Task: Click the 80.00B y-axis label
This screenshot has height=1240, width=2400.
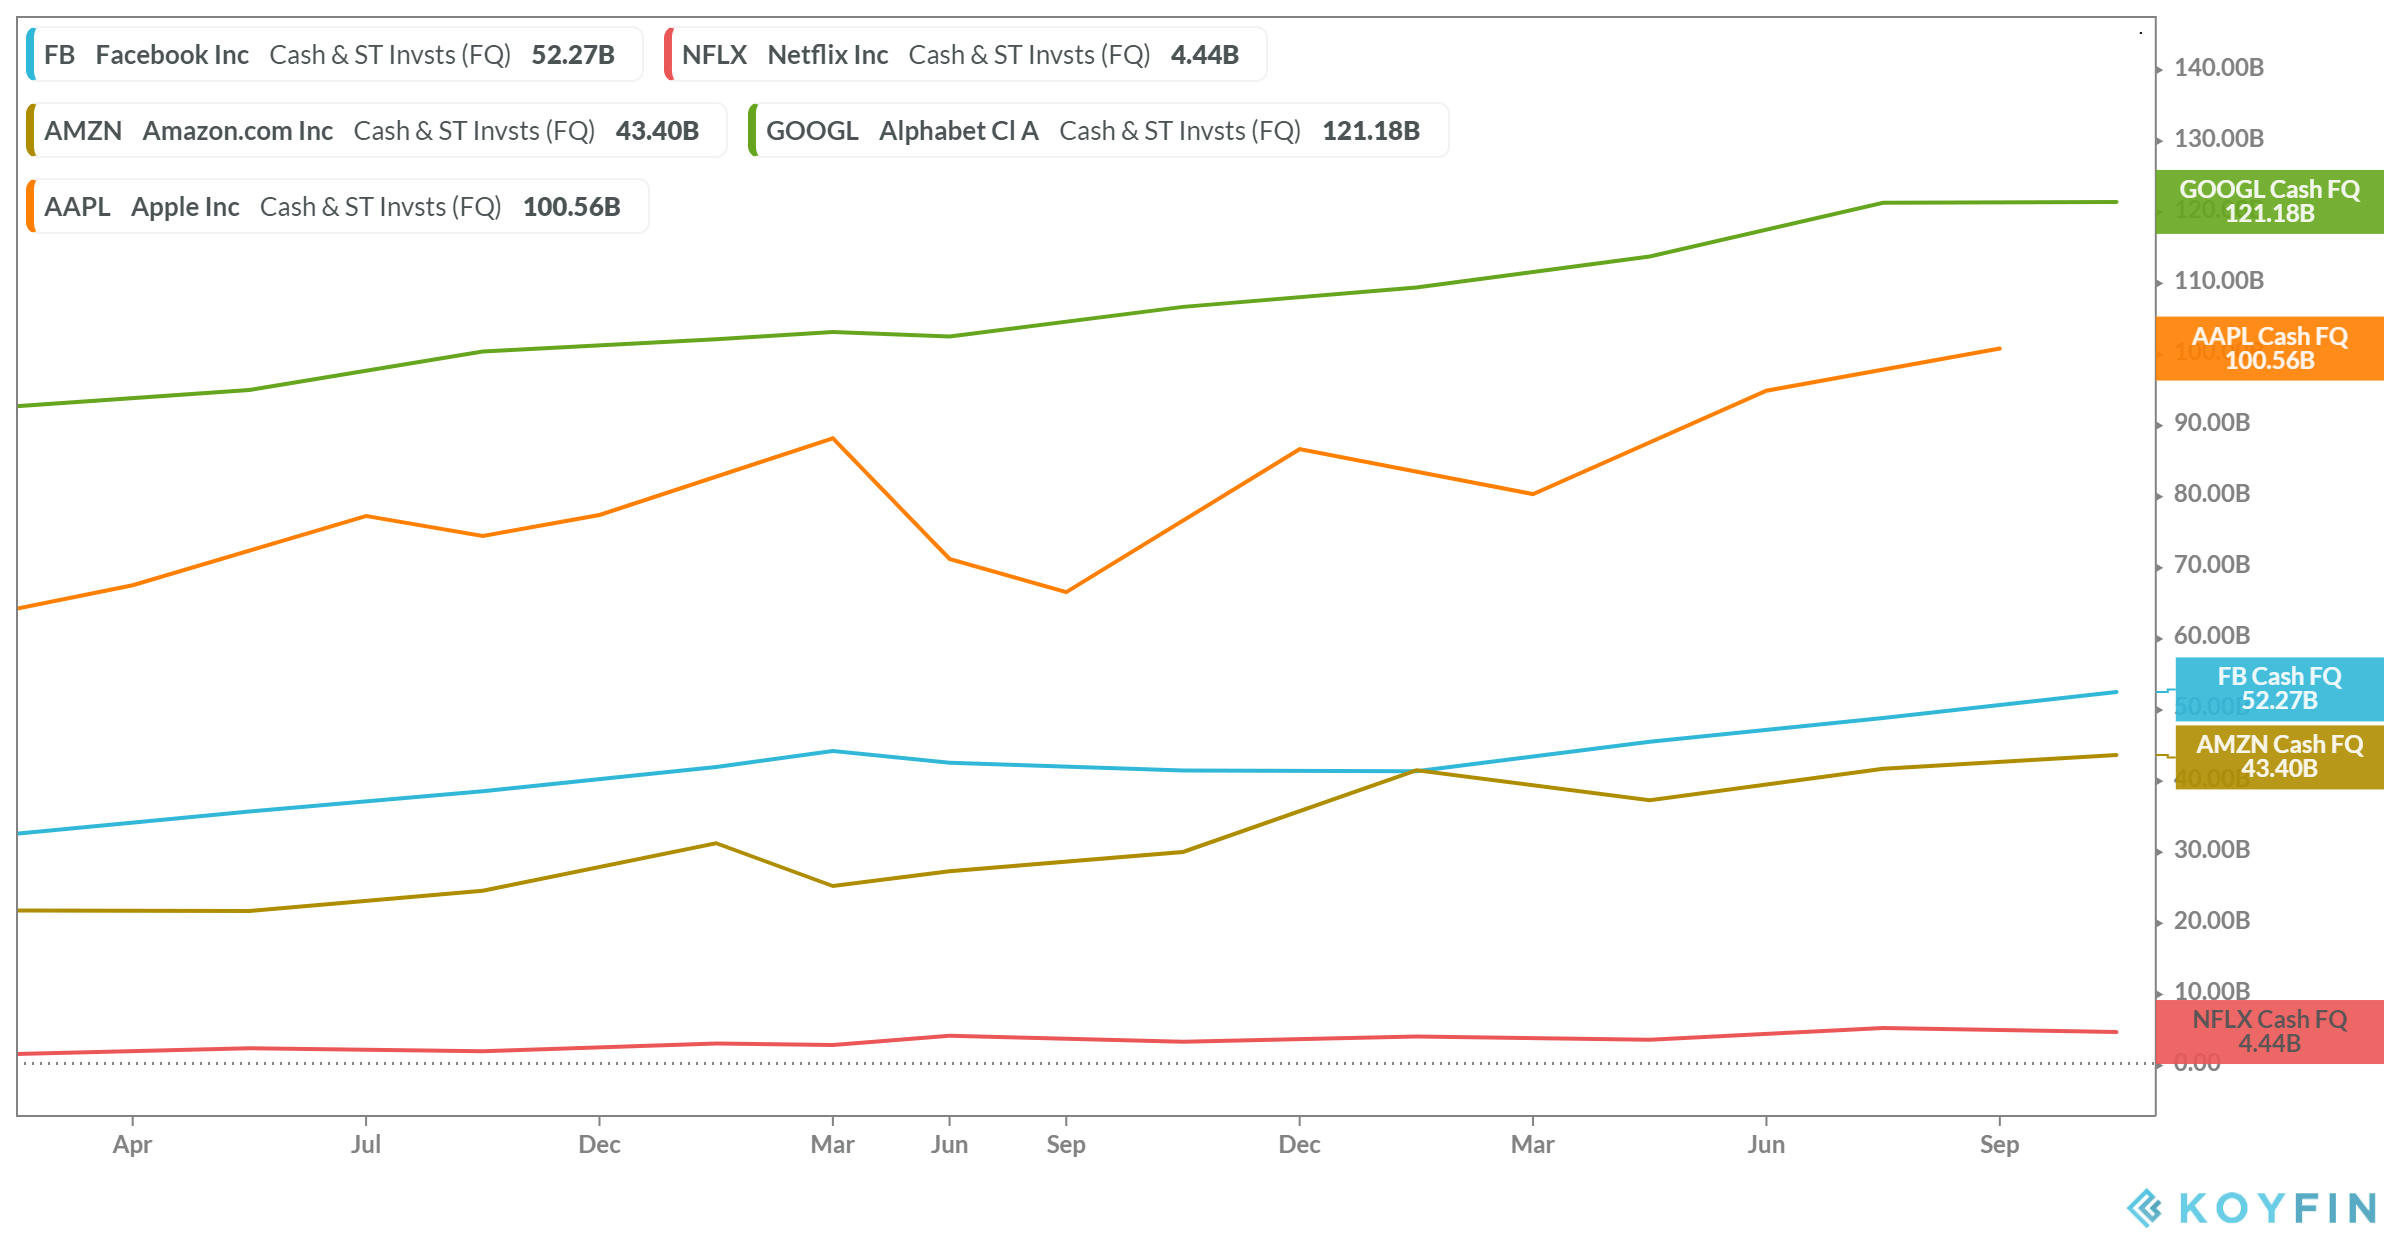Action: coord(2212,493)
